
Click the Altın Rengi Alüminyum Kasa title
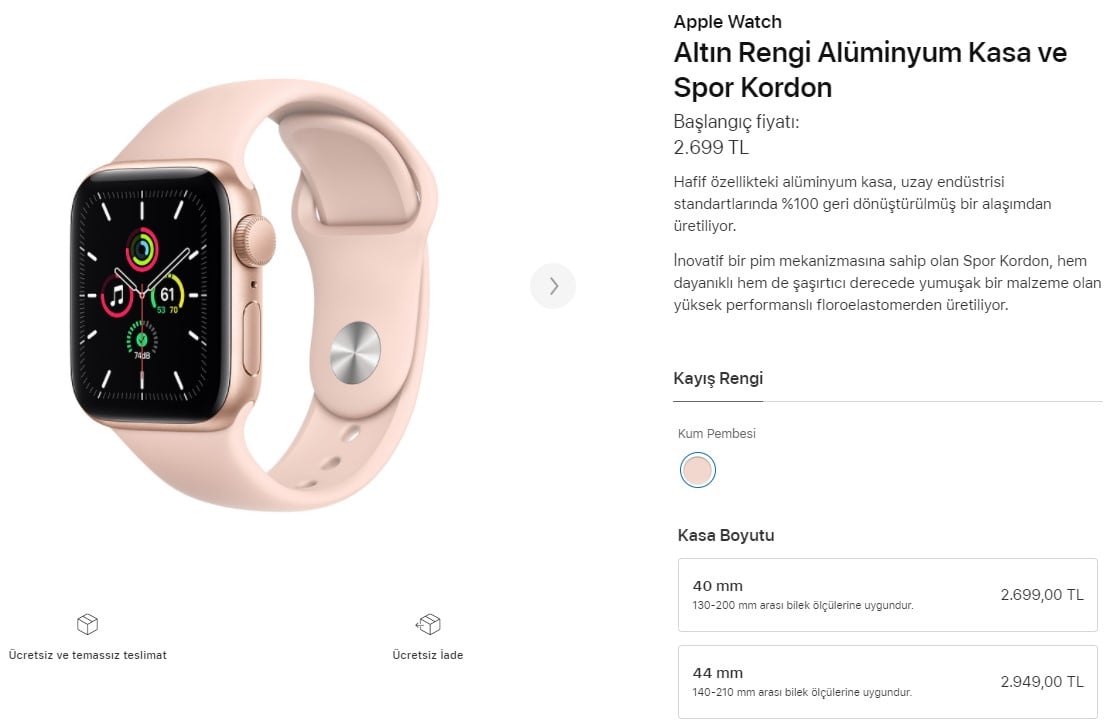870,70
